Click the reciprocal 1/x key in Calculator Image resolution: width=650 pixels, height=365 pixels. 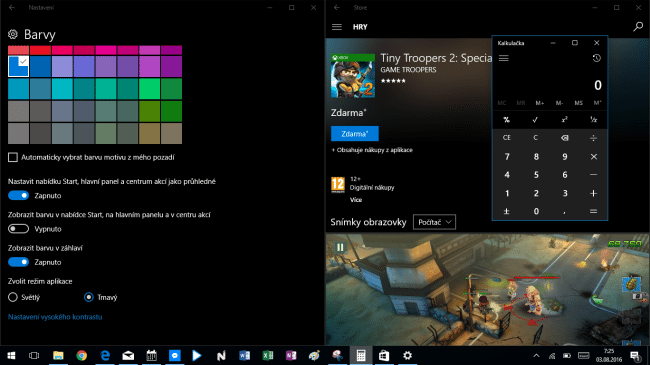(594, 120)
